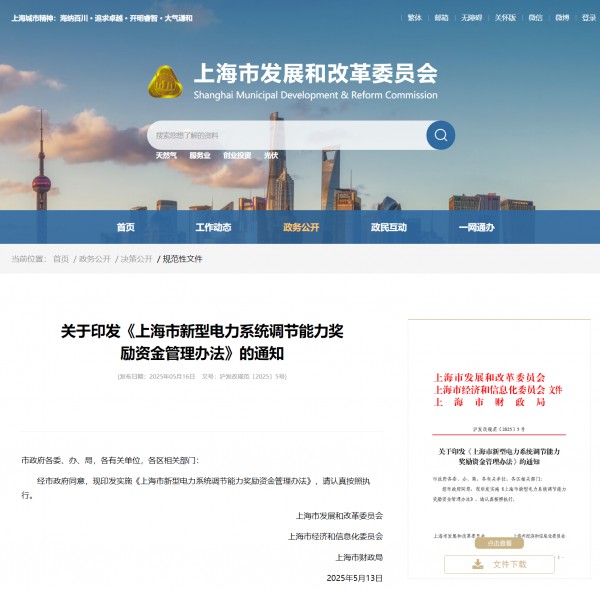
Task: Expand the 政务公开 navigation menu
Action: 301,227
